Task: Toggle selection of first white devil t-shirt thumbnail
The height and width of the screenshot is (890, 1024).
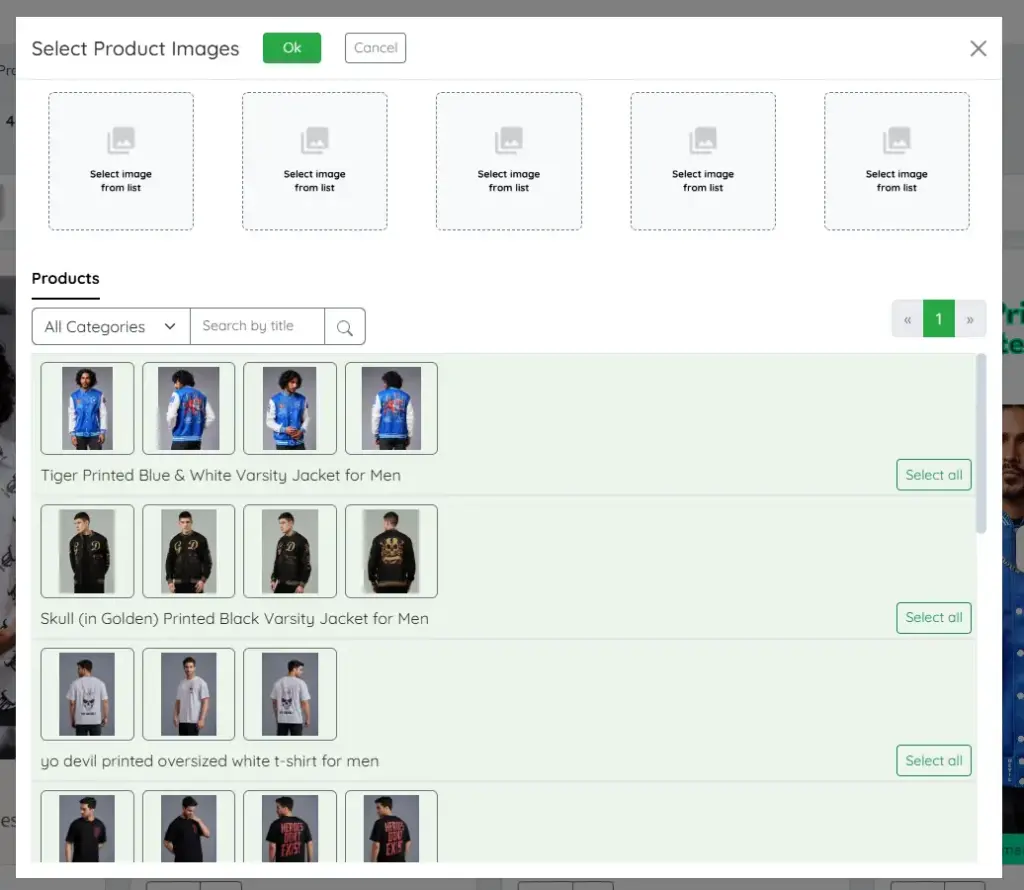Action: coord(87,694)
